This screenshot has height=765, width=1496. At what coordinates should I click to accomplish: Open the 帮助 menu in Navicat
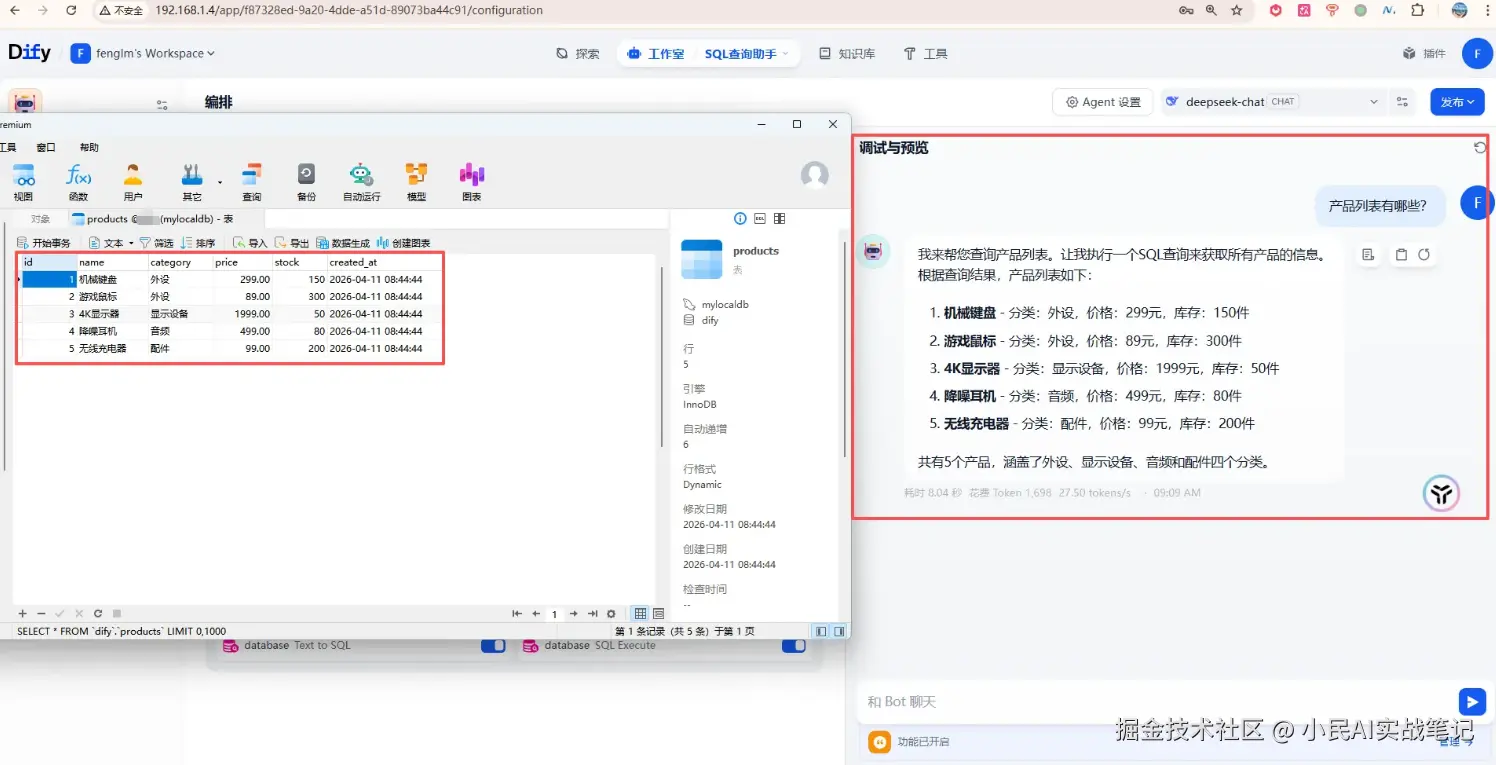pos(89,147)
